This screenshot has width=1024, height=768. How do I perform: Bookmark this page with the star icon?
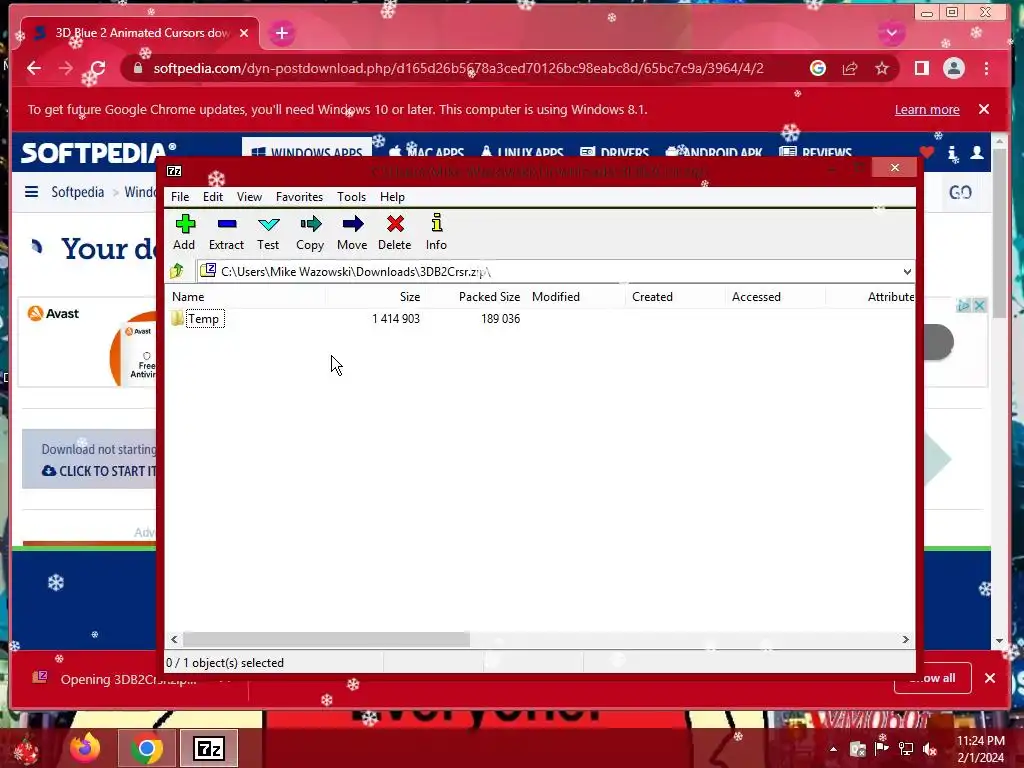(x=882, y=68)
